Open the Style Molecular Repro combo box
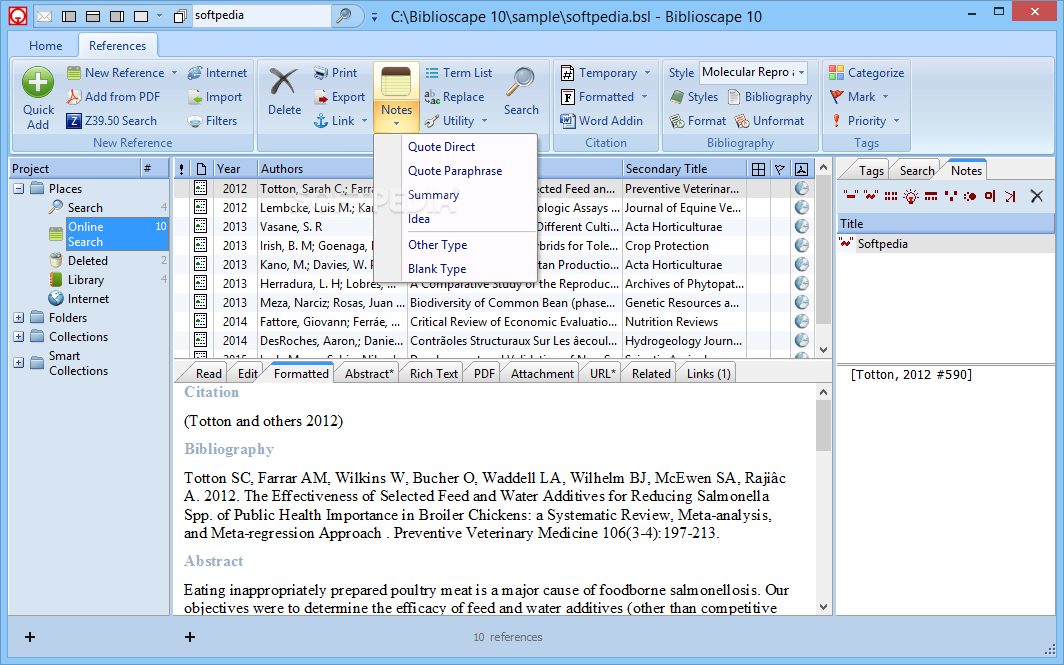This screenshot has width=1064, height=665. (753, 72)
